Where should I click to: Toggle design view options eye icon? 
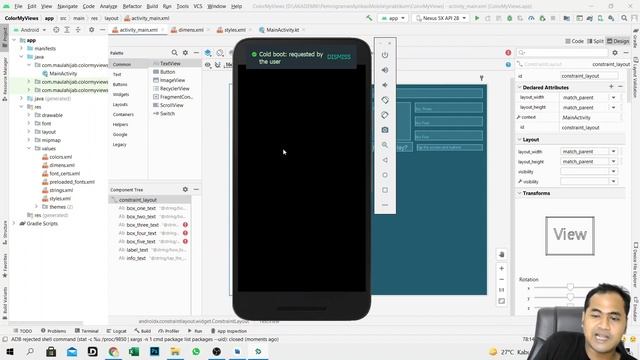coord(208,65)
